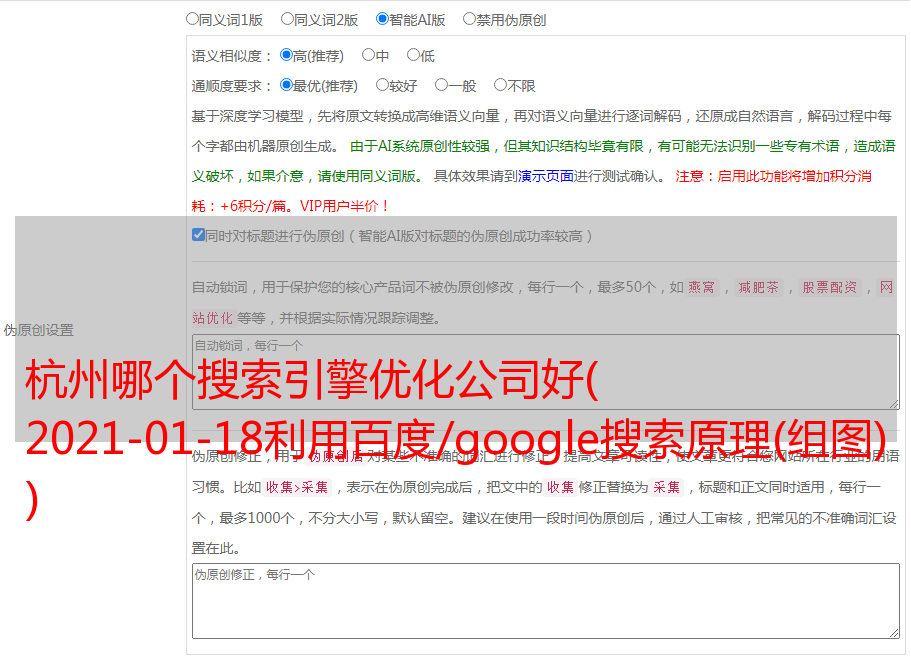Set 通顺度要求 to 较好
The image size is (911, 658).
(x=382, y=85)
